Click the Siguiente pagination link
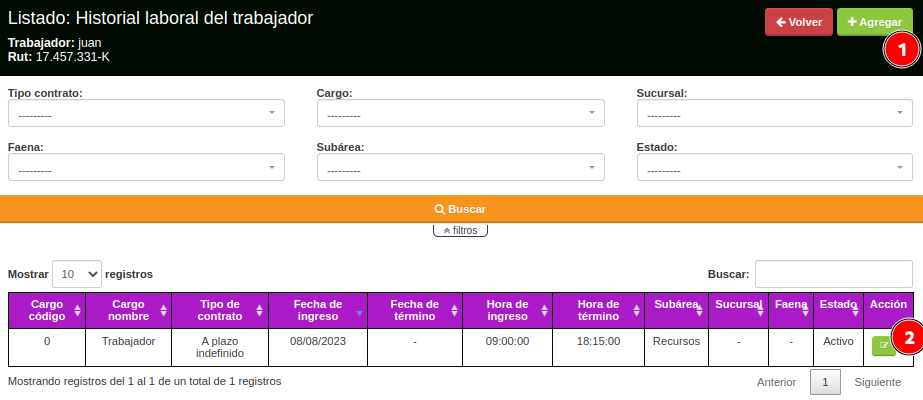The height and width of the screenshot is (400, 923). pyautogui.click(x=878, y=382)
